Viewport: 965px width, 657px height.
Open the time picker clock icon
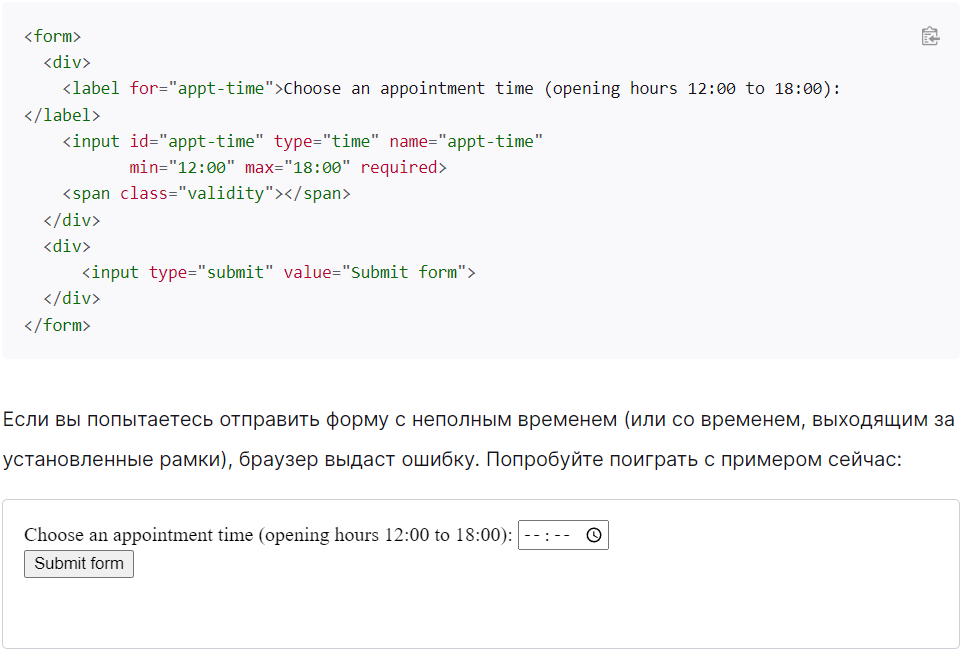593,535
